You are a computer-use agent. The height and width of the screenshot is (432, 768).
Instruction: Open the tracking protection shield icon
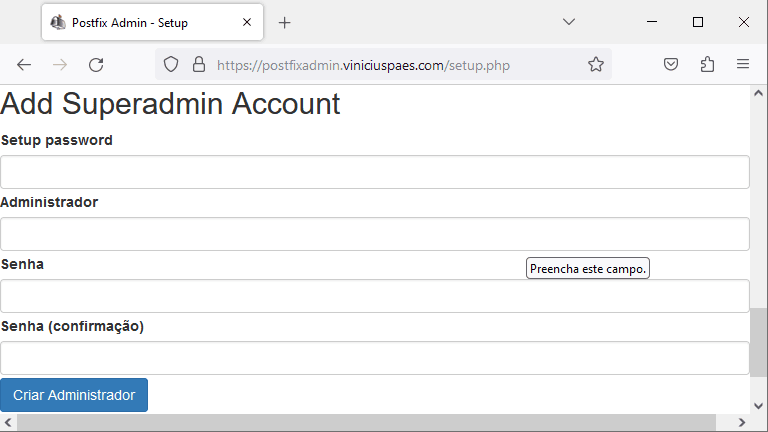point(171,64)
